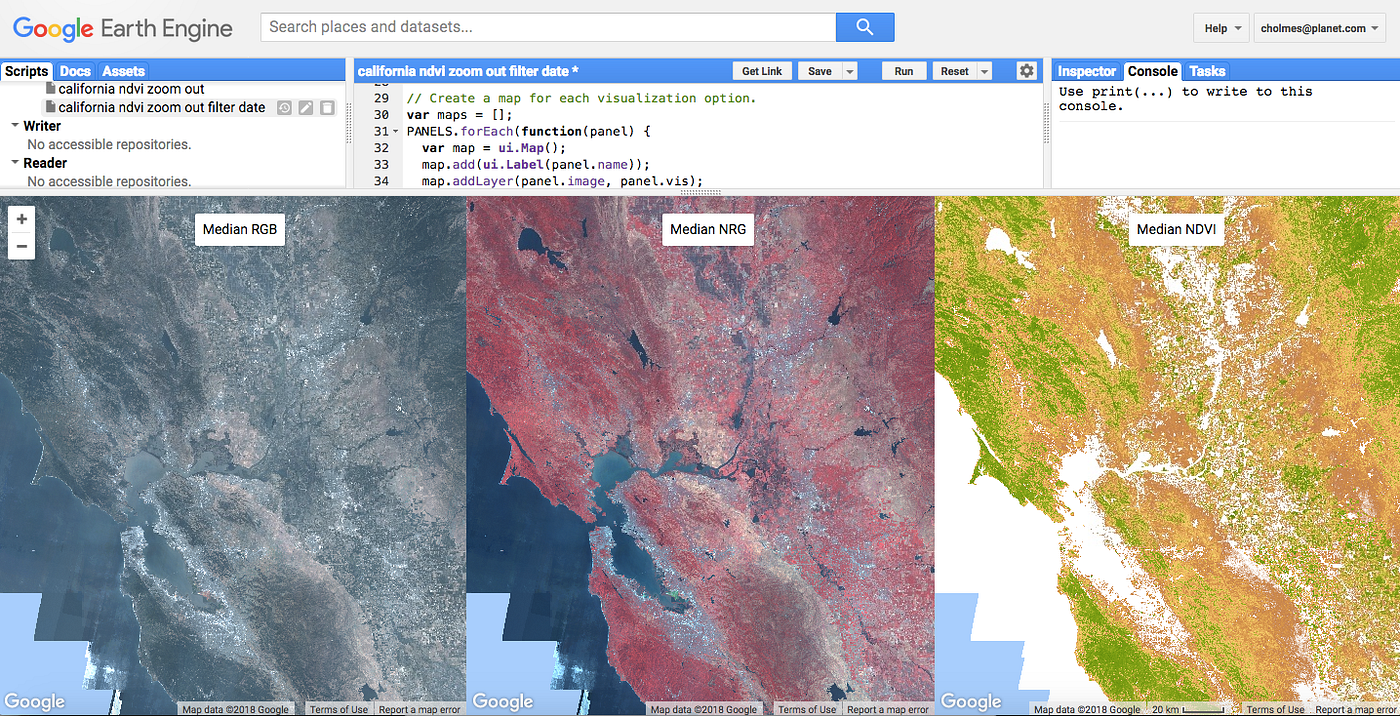The width and height of the screenshot is (1400, 716).
Task: Click the pencil rename icon on filter date script
Action: (306, 108)
